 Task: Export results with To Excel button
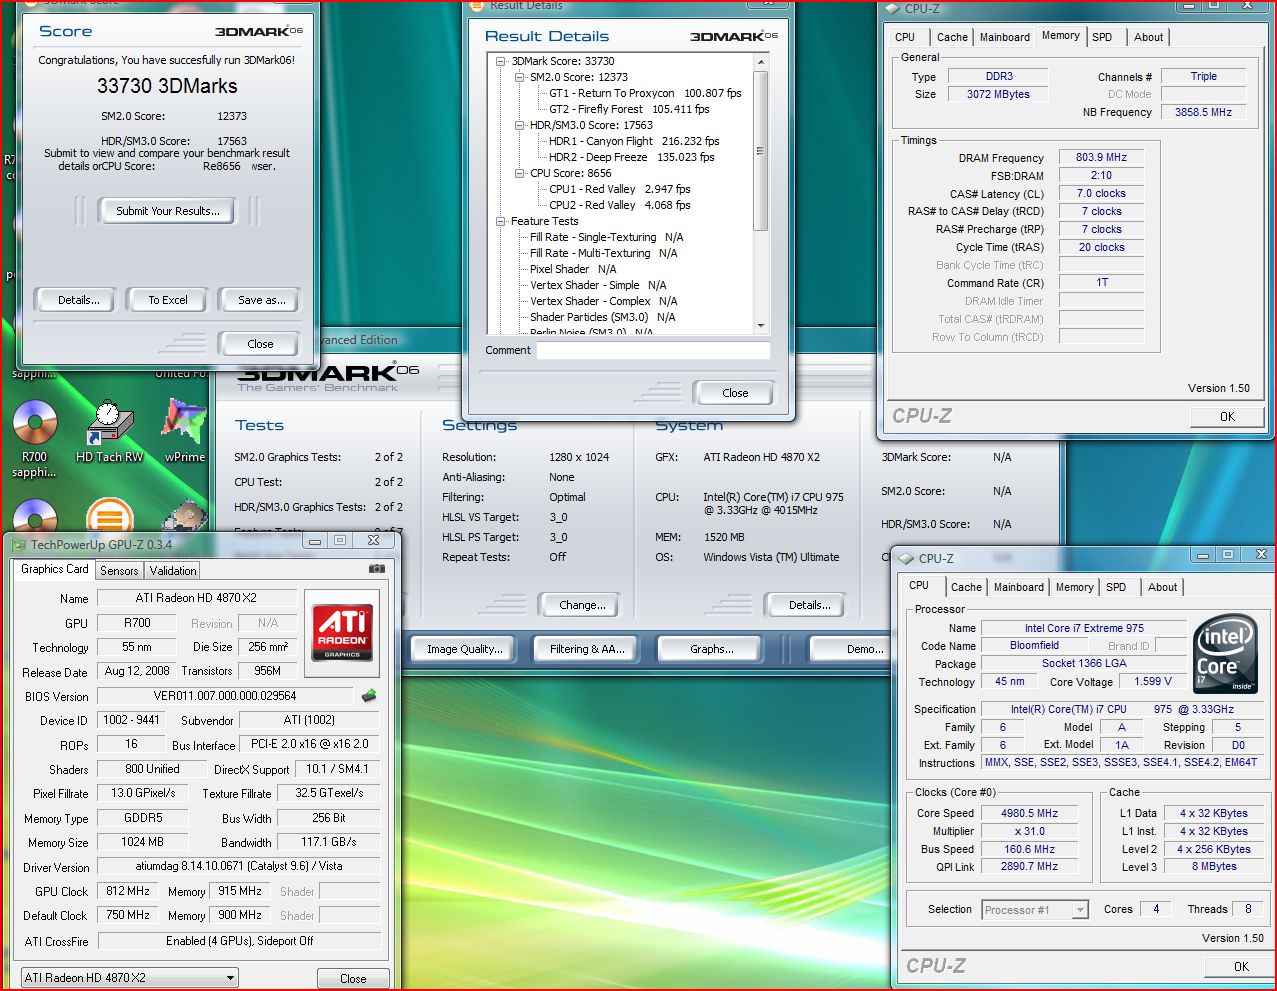click(168, 300)
